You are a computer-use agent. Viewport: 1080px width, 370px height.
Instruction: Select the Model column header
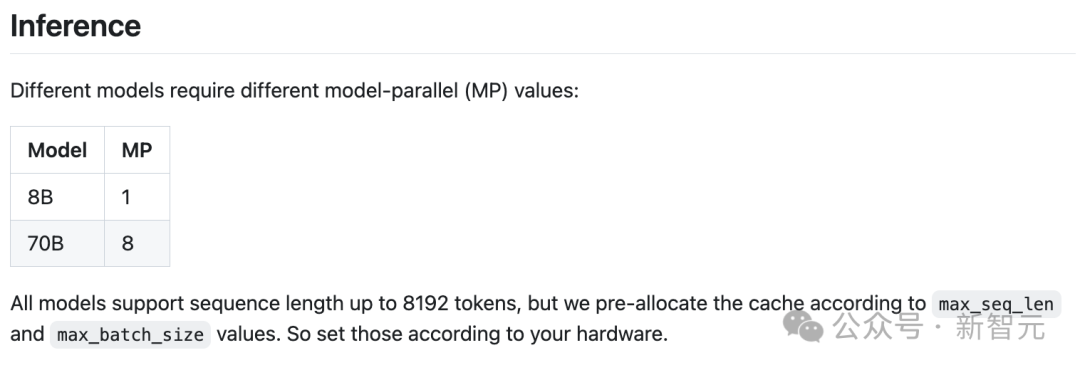(57, 150)
